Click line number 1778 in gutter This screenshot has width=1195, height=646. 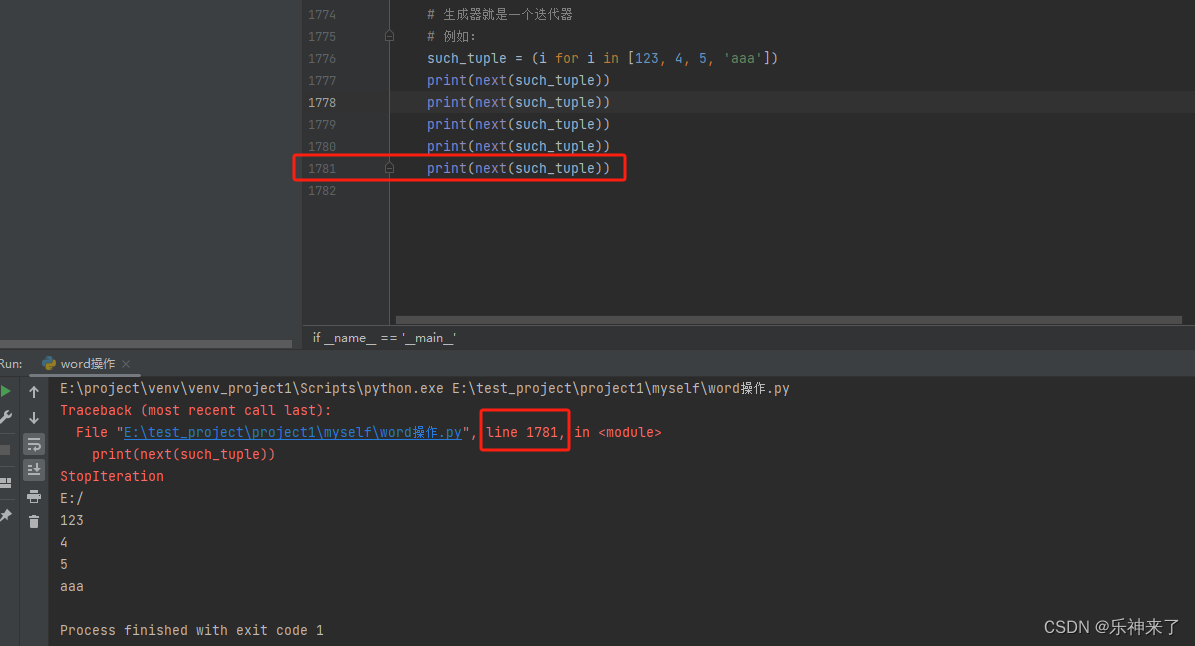point(322,103)
